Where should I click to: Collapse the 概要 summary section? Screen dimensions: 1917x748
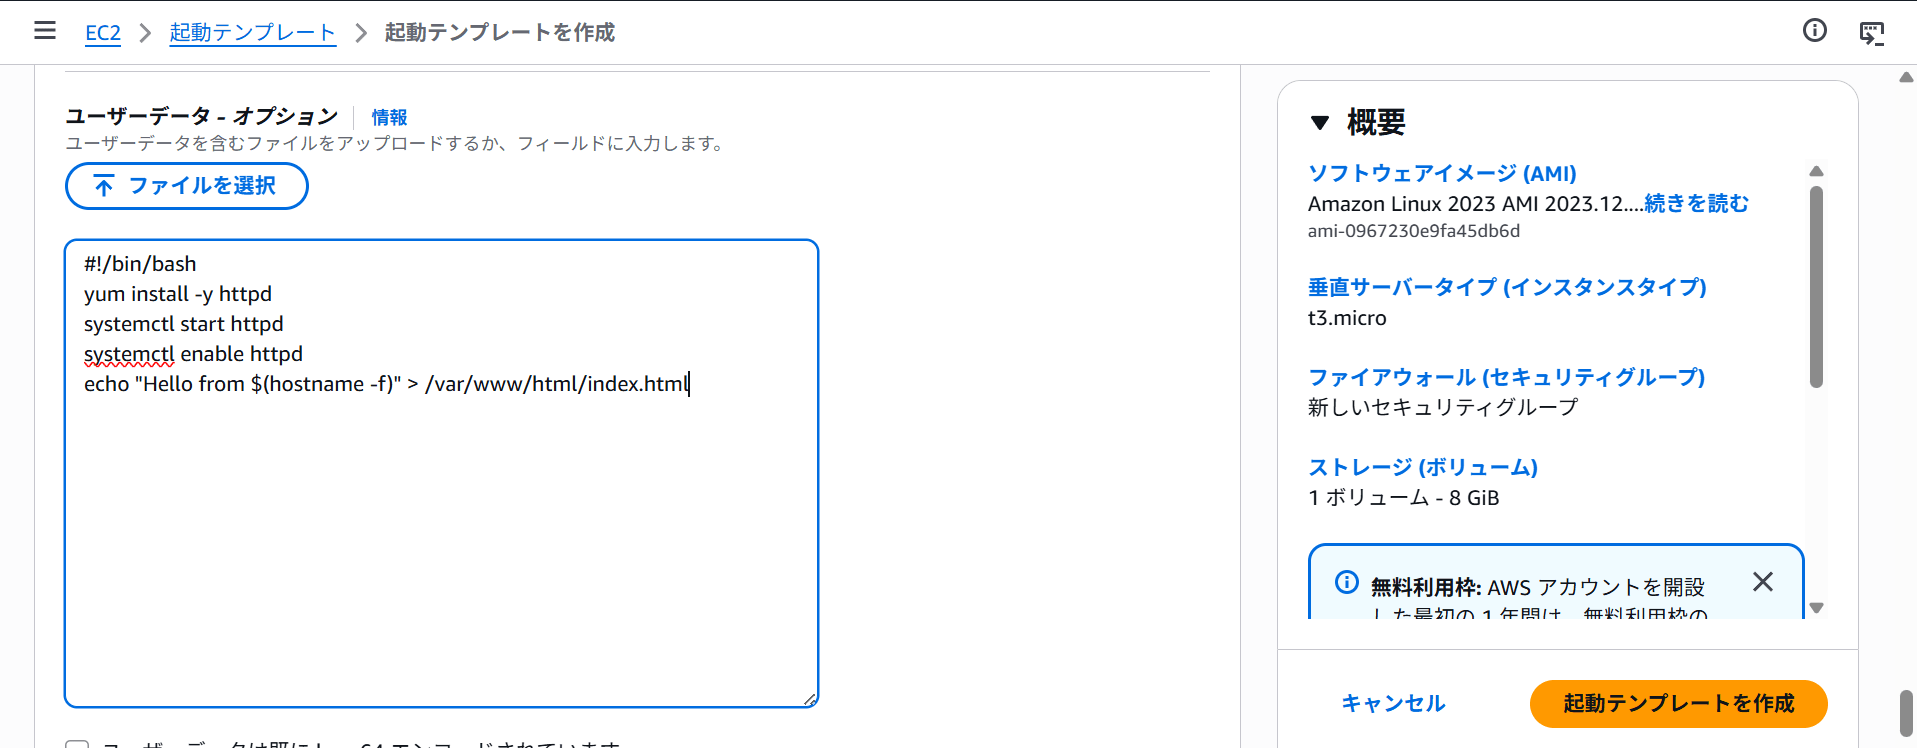1320,123
